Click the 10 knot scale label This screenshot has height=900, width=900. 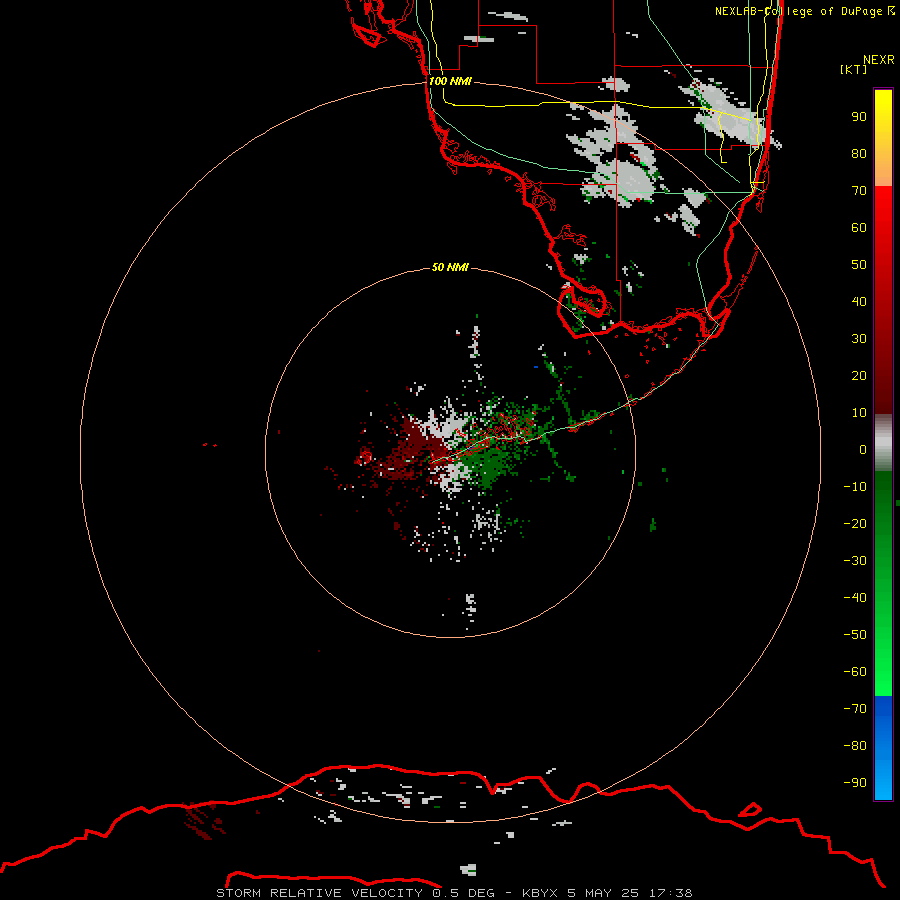(x=859, y=413)
